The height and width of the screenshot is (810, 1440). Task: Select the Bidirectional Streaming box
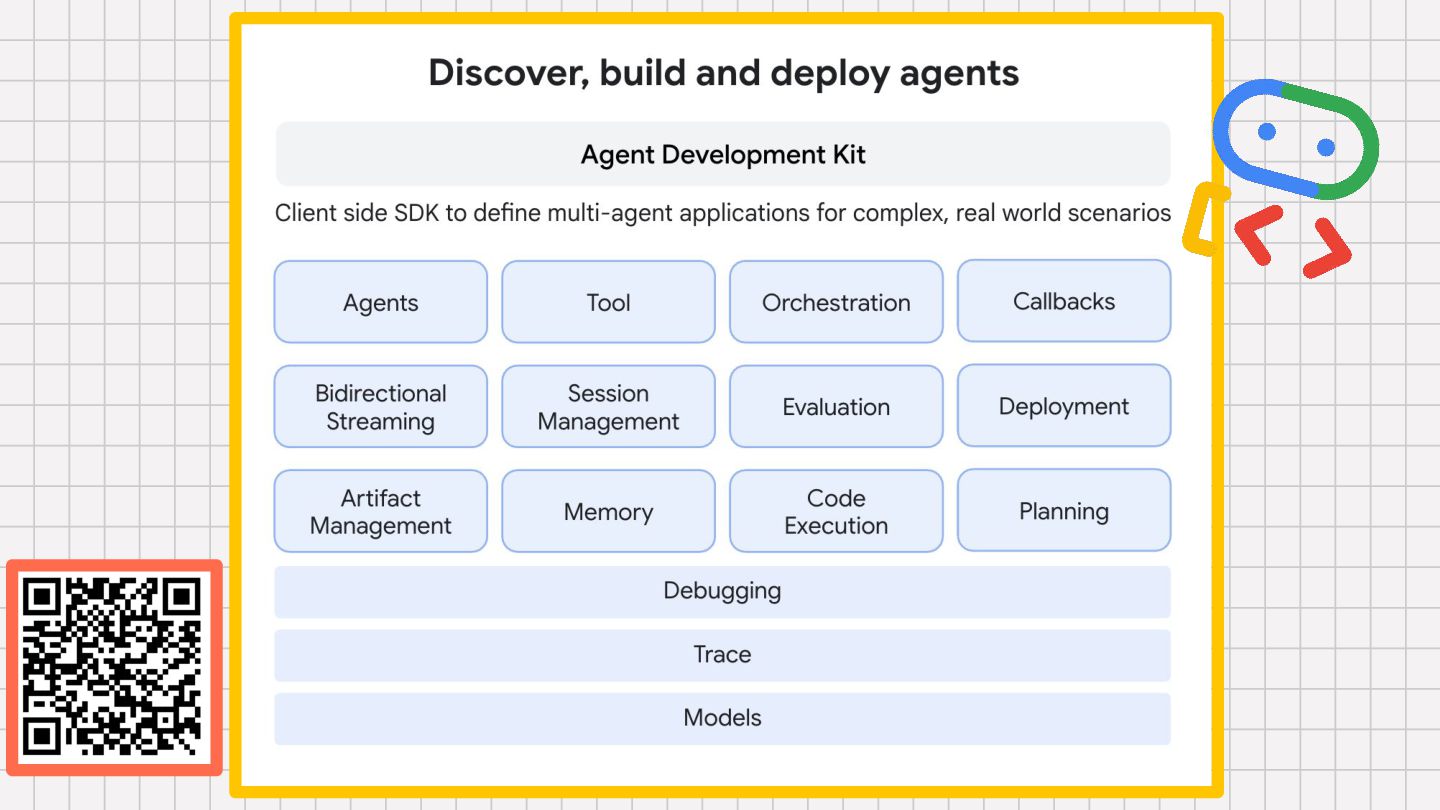381,407
